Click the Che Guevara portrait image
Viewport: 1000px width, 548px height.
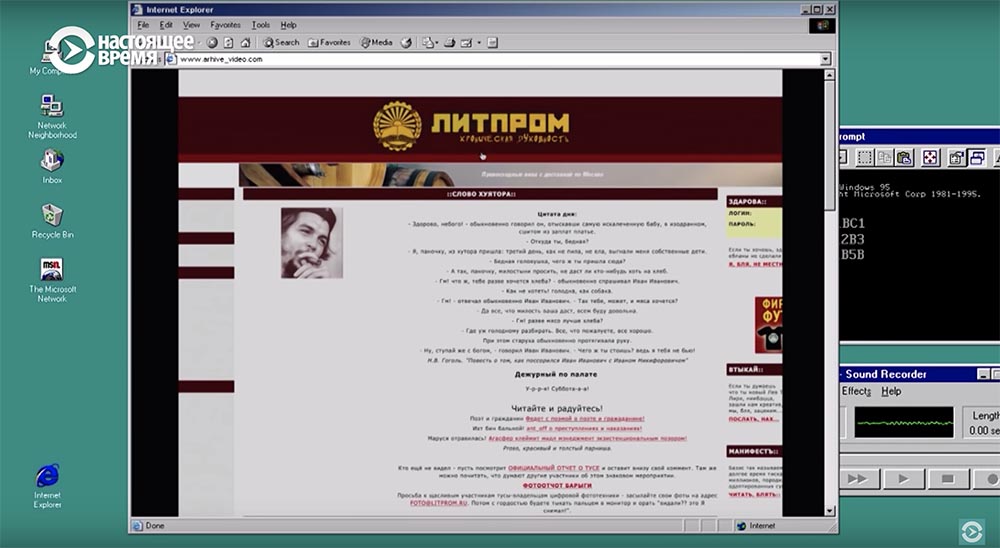coord(312,242)
